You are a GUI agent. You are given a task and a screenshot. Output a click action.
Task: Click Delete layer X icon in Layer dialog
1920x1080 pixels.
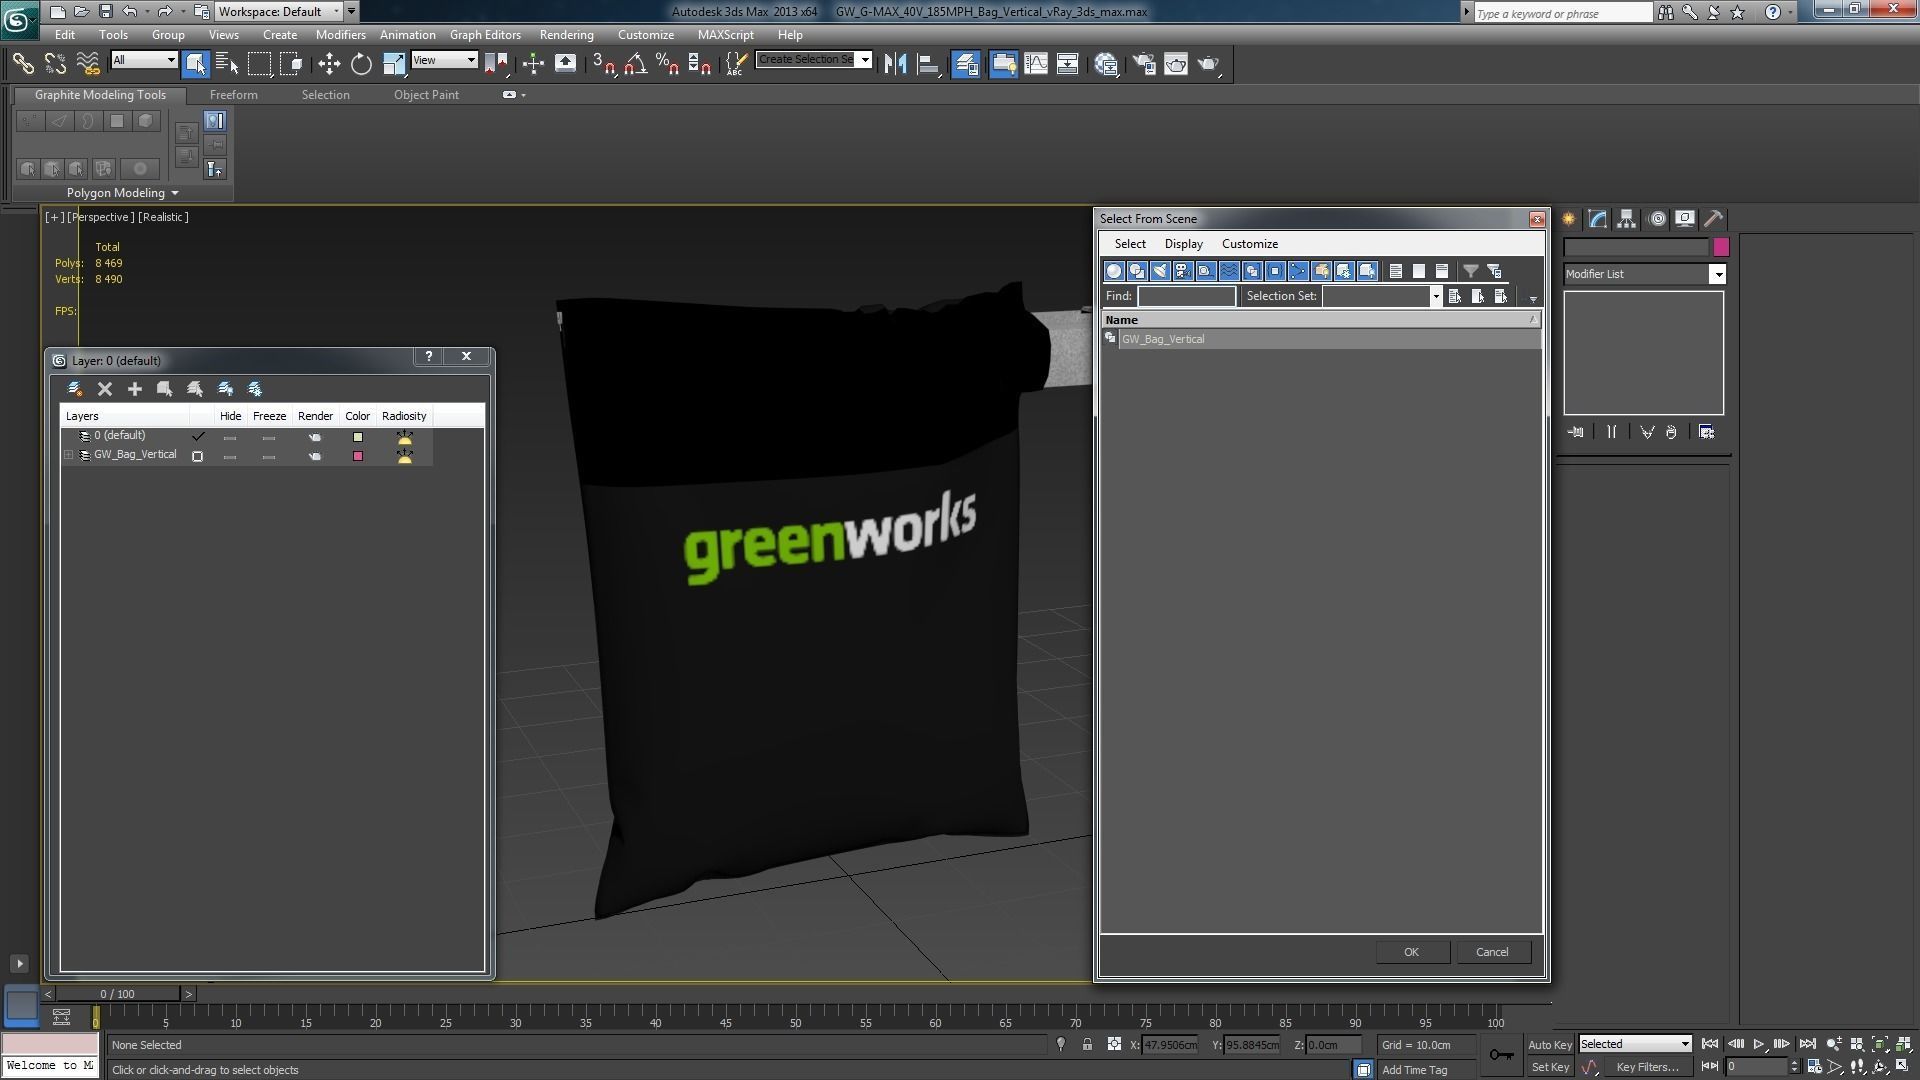pos(105,389)
